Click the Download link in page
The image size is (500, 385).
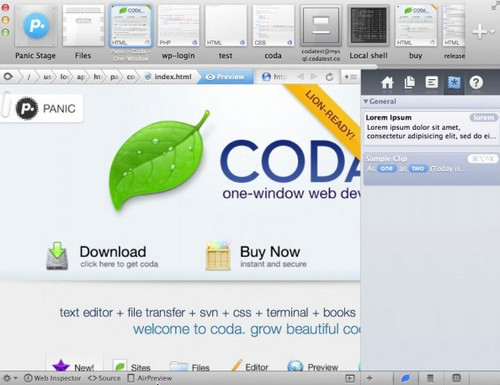102,256
